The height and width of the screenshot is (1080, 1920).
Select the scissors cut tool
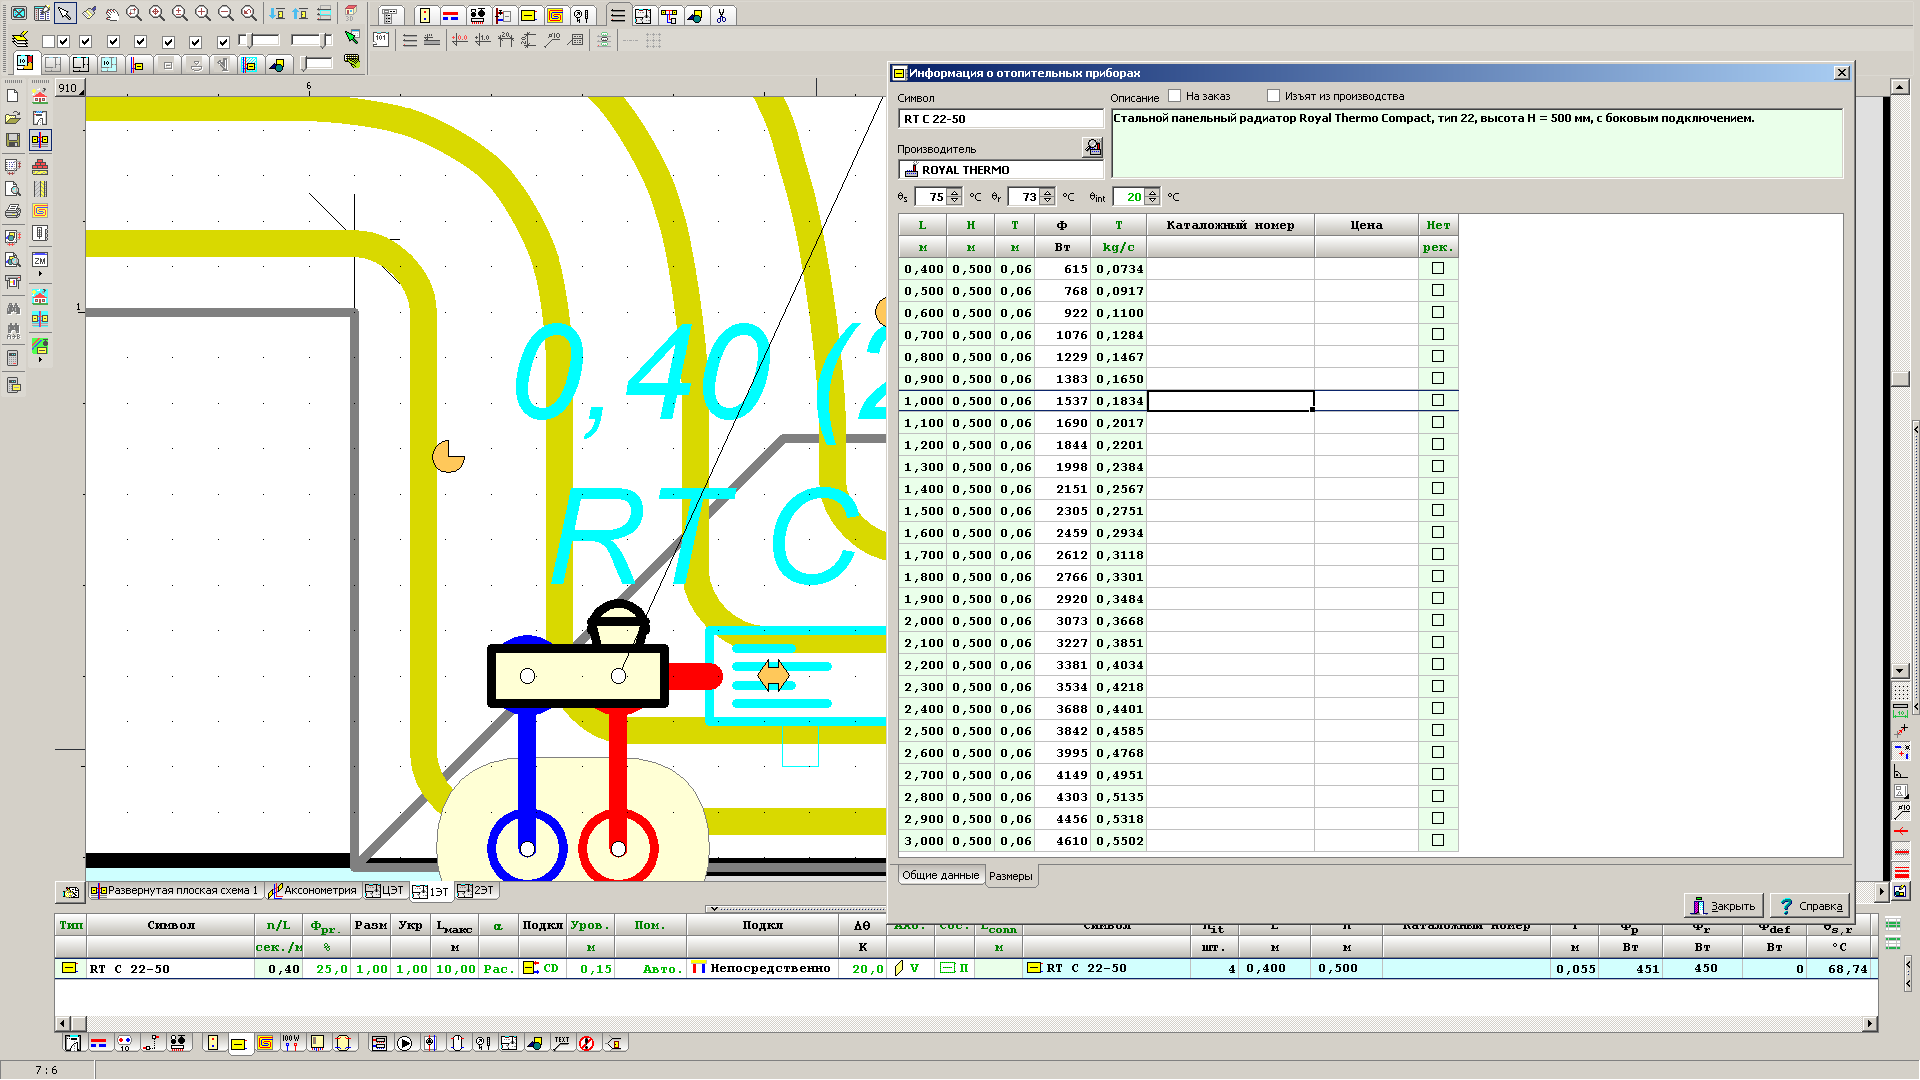coord(721,16)
